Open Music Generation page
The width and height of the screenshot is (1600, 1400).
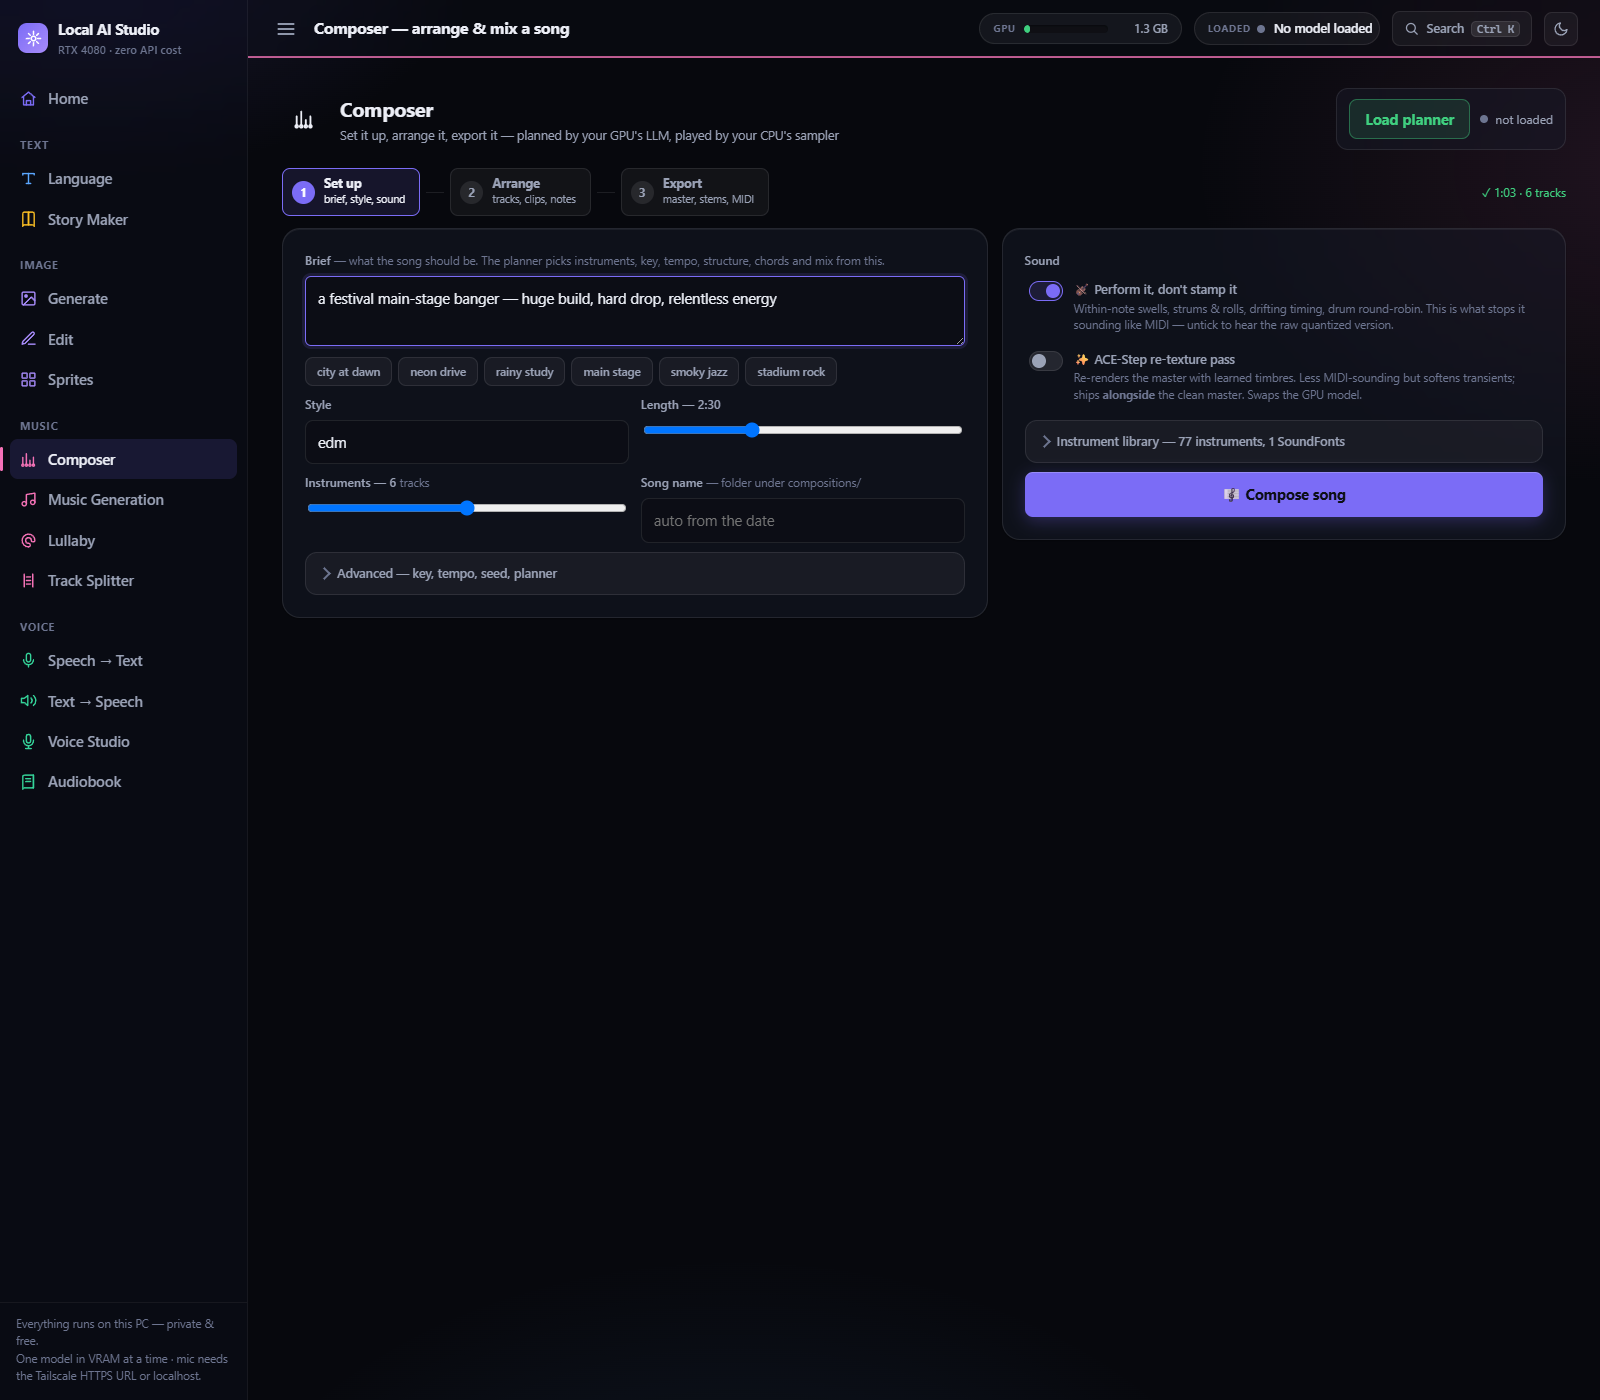[x=123, y=500]
